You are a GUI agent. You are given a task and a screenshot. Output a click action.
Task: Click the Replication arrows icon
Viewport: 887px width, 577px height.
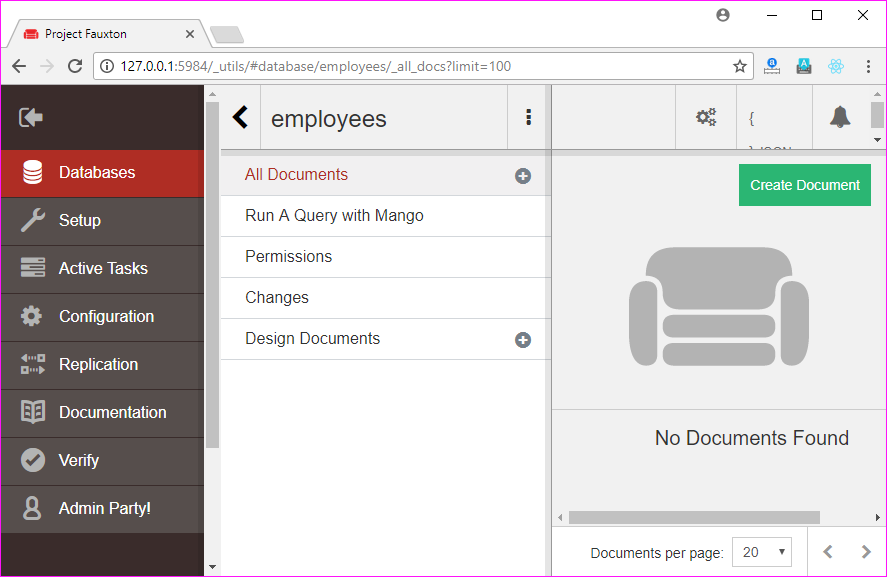[33, 364]
